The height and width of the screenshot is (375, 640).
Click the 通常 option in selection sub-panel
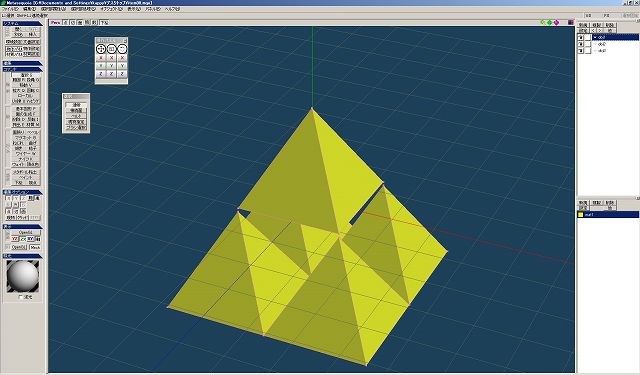(x=76, y=105)
